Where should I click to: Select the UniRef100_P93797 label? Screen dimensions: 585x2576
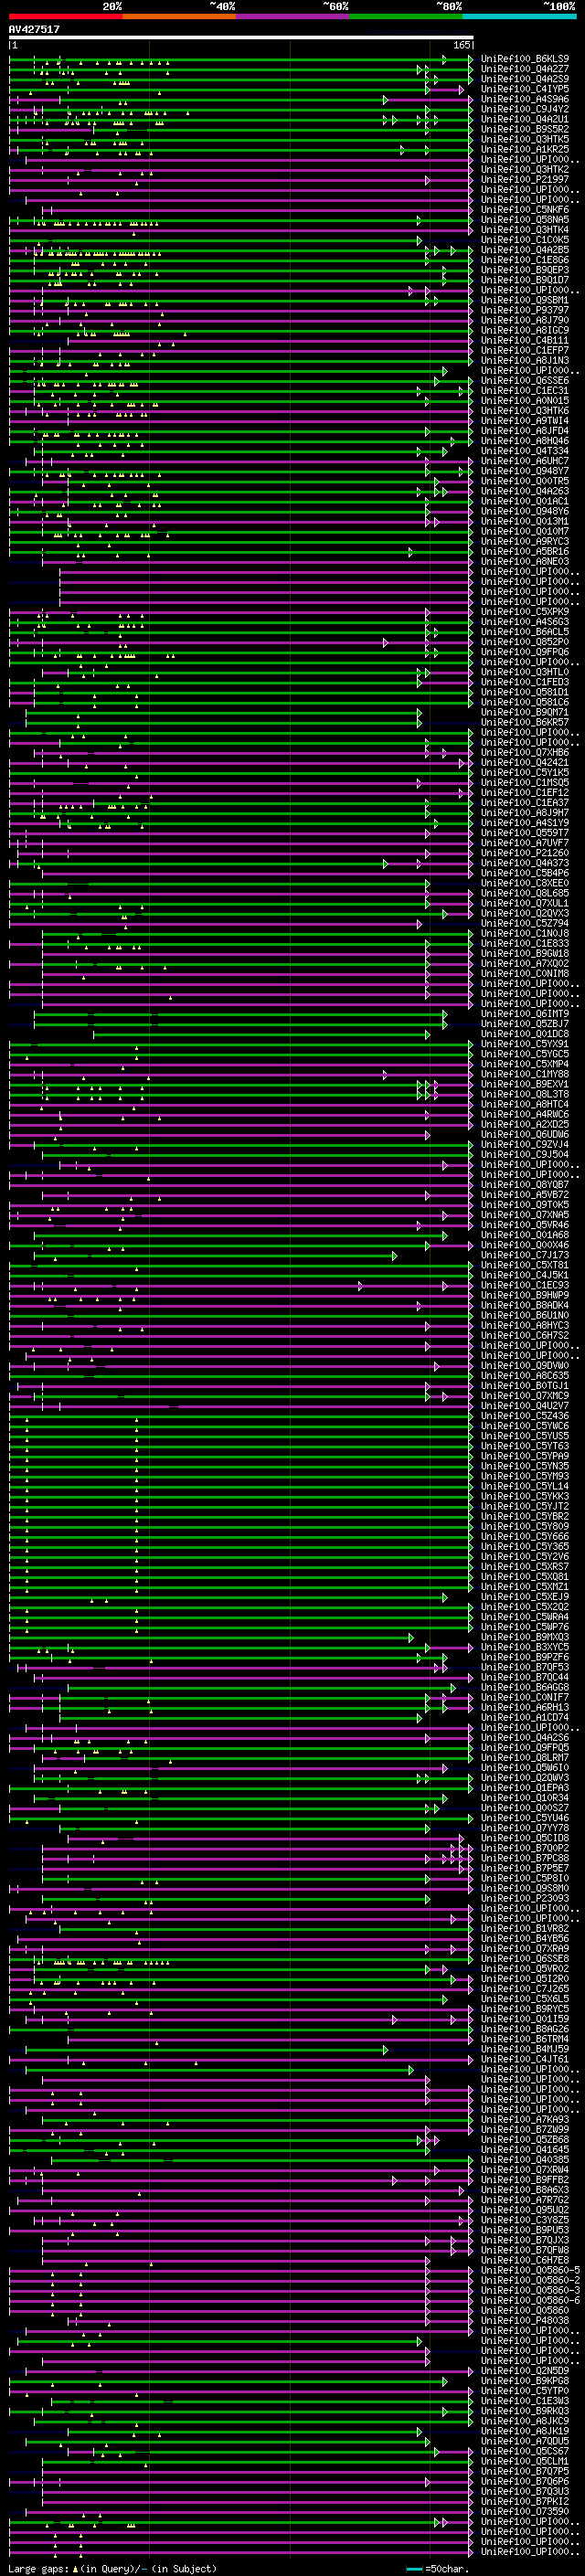click(x=525, y=310)
